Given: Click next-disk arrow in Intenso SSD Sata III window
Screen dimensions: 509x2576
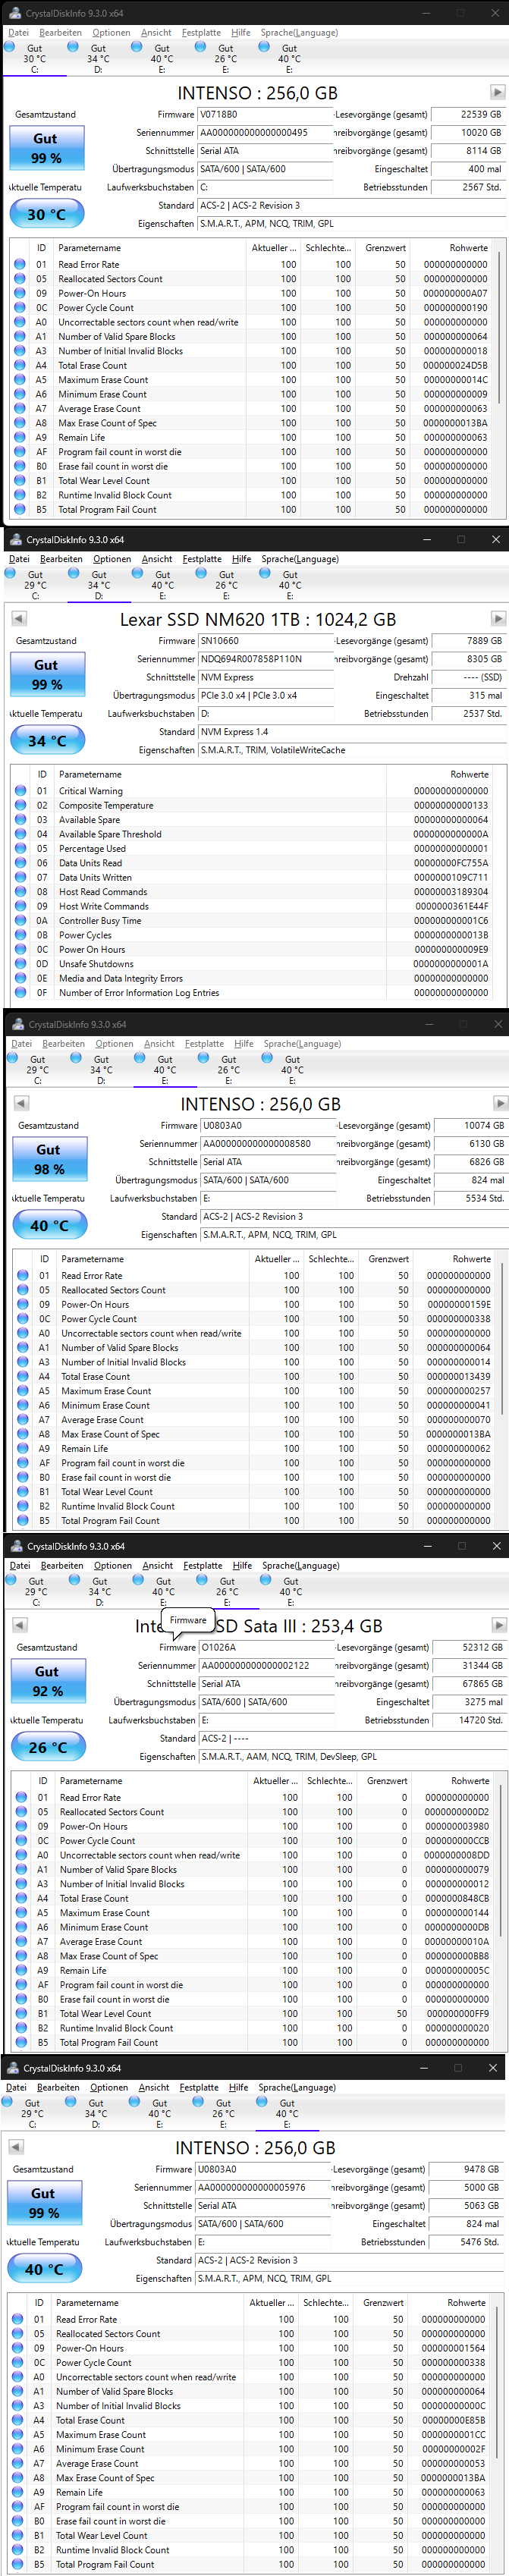Looking at the screenshot, I should pos(499,1625).
